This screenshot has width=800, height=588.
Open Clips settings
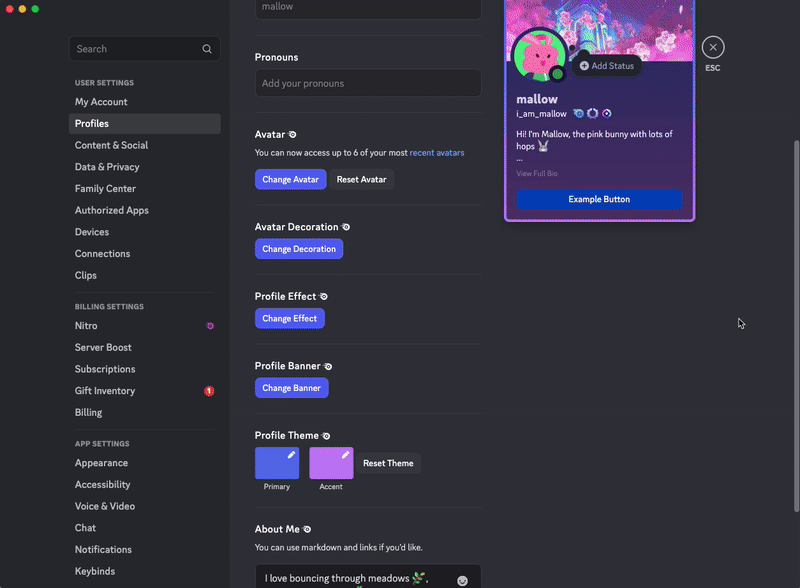click(x=145, y=276)
